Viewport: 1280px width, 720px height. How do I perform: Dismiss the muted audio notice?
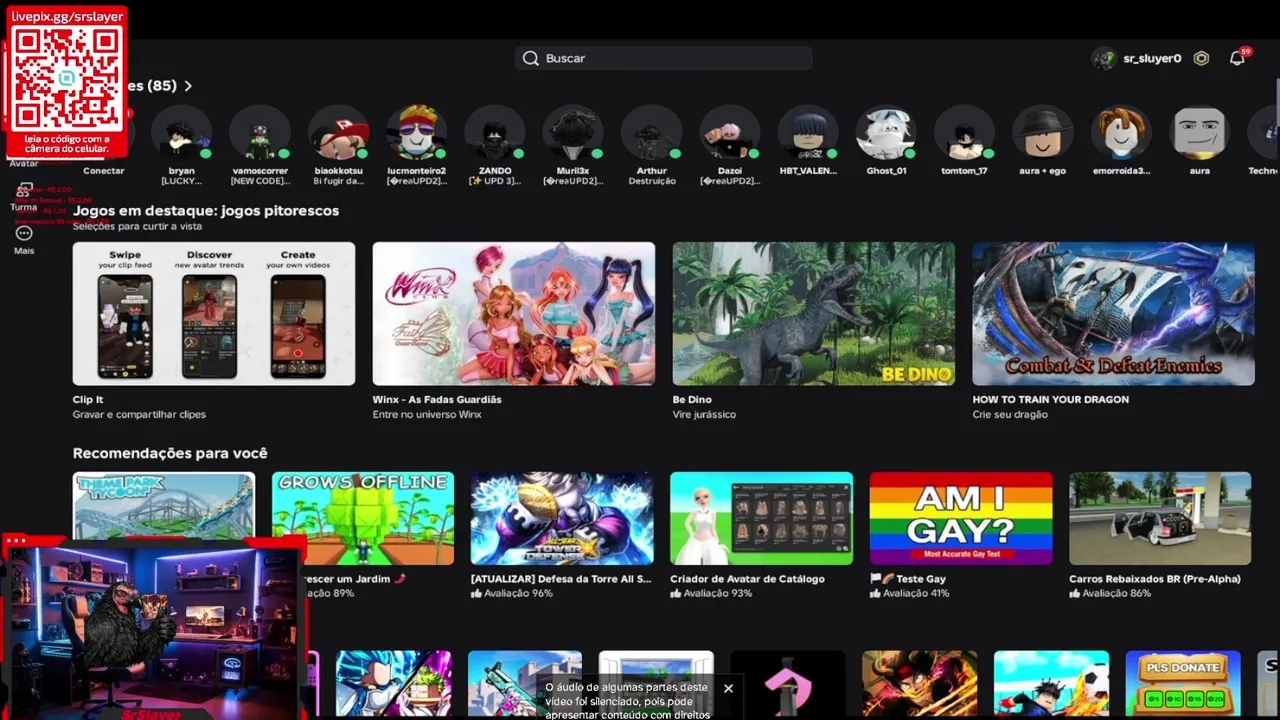[728, 688]
